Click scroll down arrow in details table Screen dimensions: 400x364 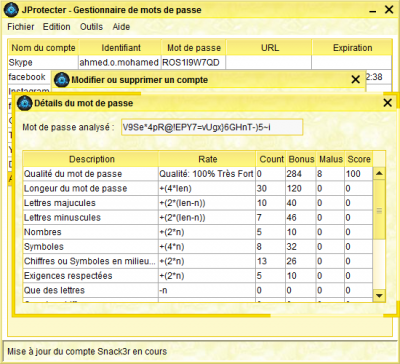tap(379, 295)
